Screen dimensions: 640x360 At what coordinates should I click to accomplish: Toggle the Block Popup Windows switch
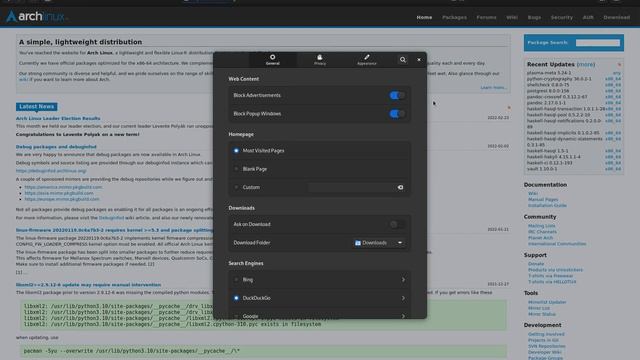pyautogui.click(x=397, y=114)
